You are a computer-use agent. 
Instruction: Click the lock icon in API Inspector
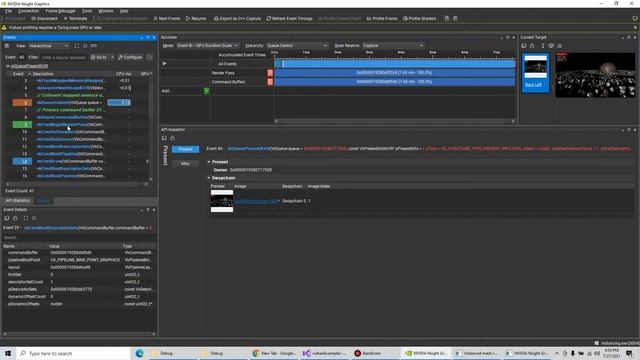172,138
